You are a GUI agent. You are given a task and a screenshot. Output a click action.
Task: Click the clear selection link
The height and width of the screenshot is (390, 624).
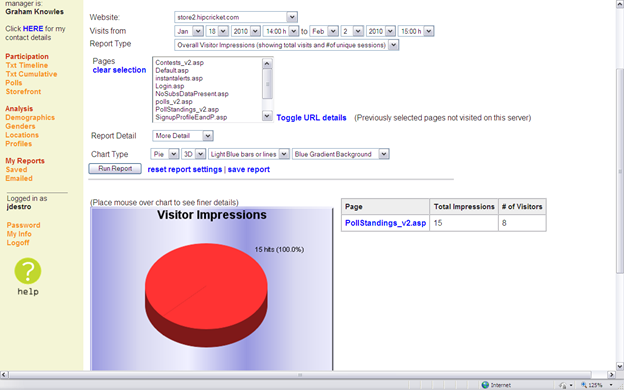[119, 70]
